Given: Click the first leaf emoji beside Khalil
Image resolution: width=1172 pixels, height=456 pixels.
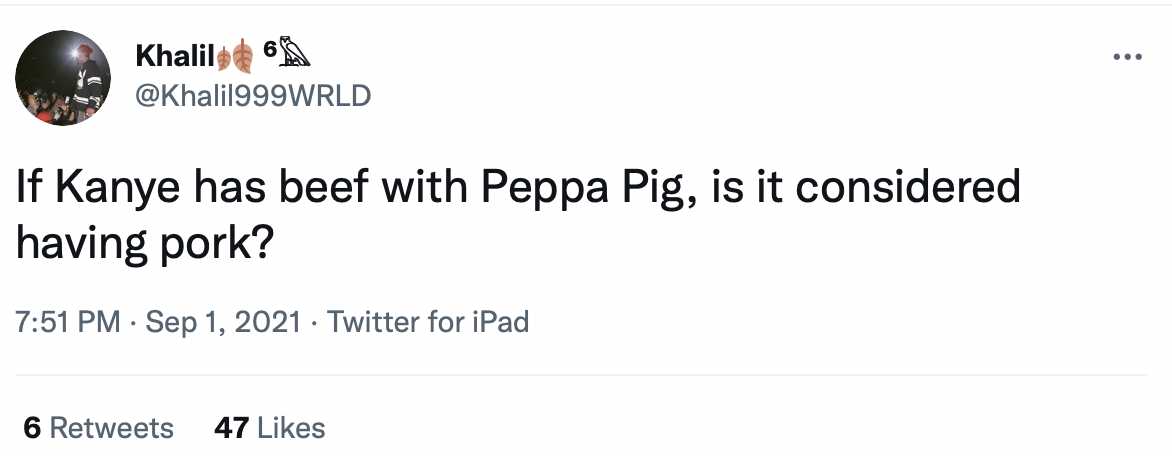Looking at the screenshot, I should [x=223, y=57].
